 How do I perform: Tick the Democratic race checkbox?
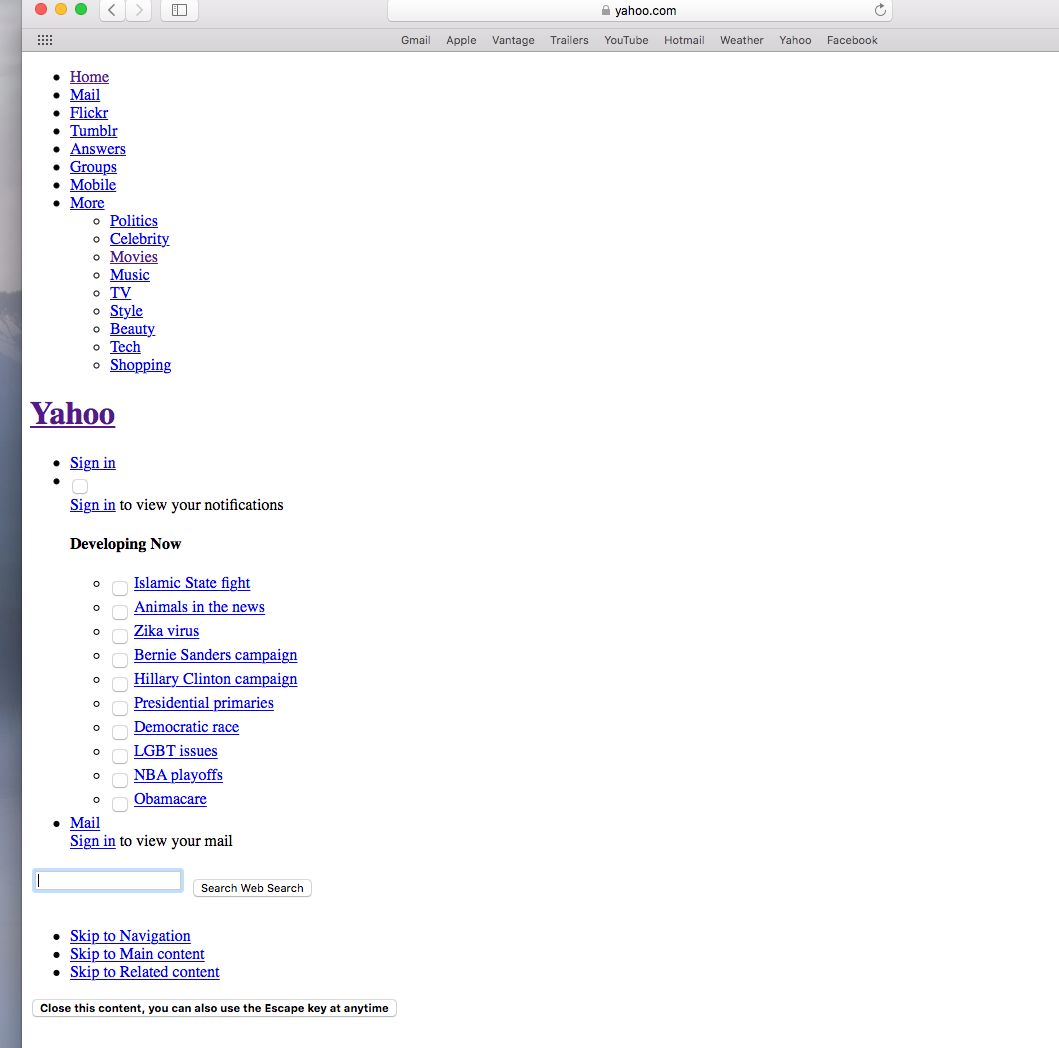click(x=120, y=732)
